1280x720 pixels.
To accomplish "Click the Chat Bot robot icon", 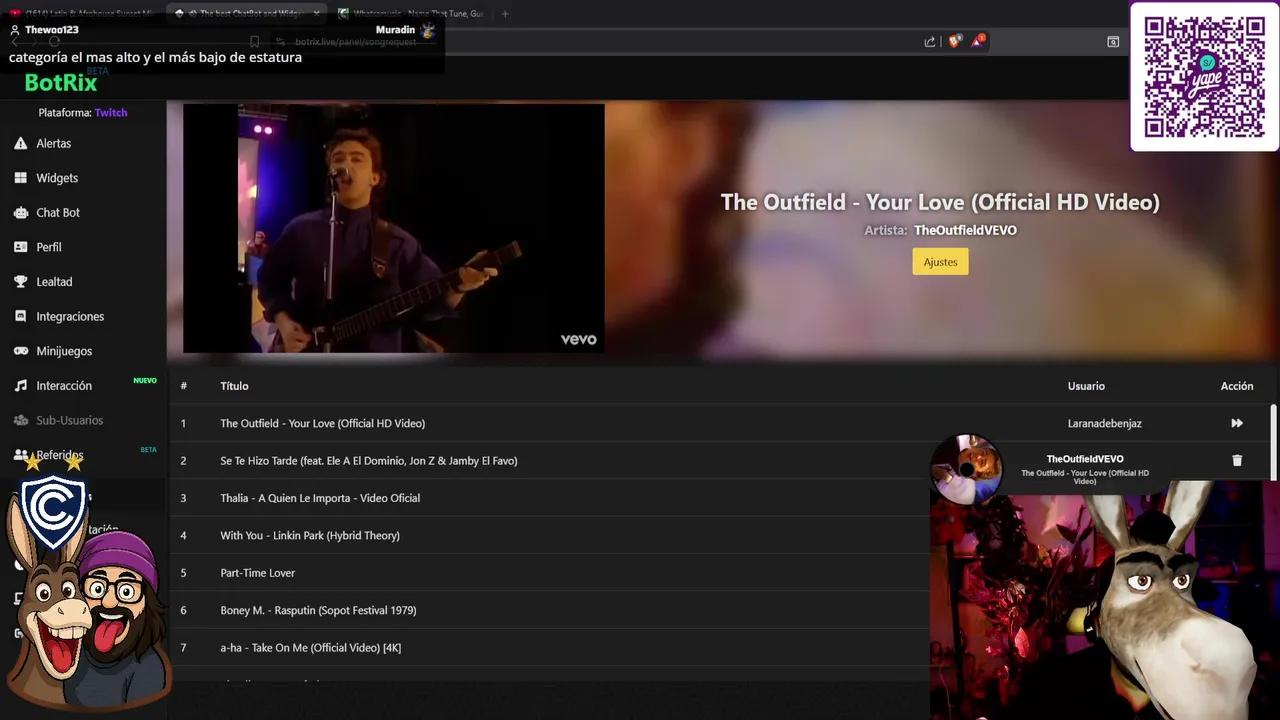I will point(20,212).
